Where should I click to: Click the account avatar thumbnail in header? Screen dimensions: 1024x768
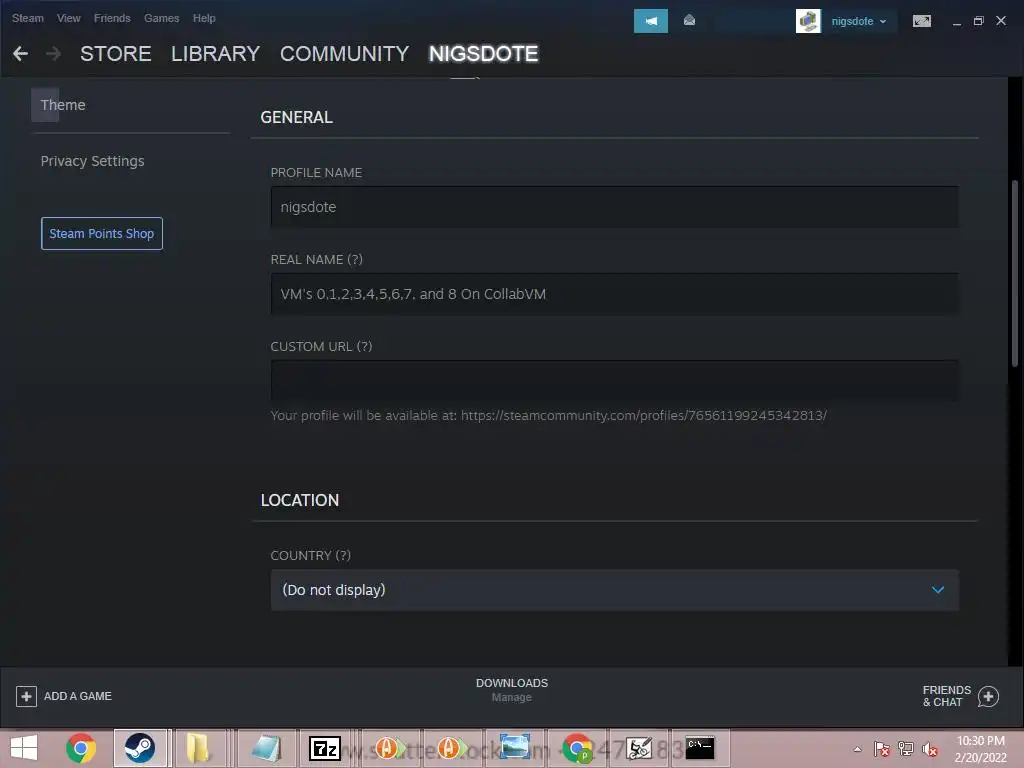tap(808, 21)
